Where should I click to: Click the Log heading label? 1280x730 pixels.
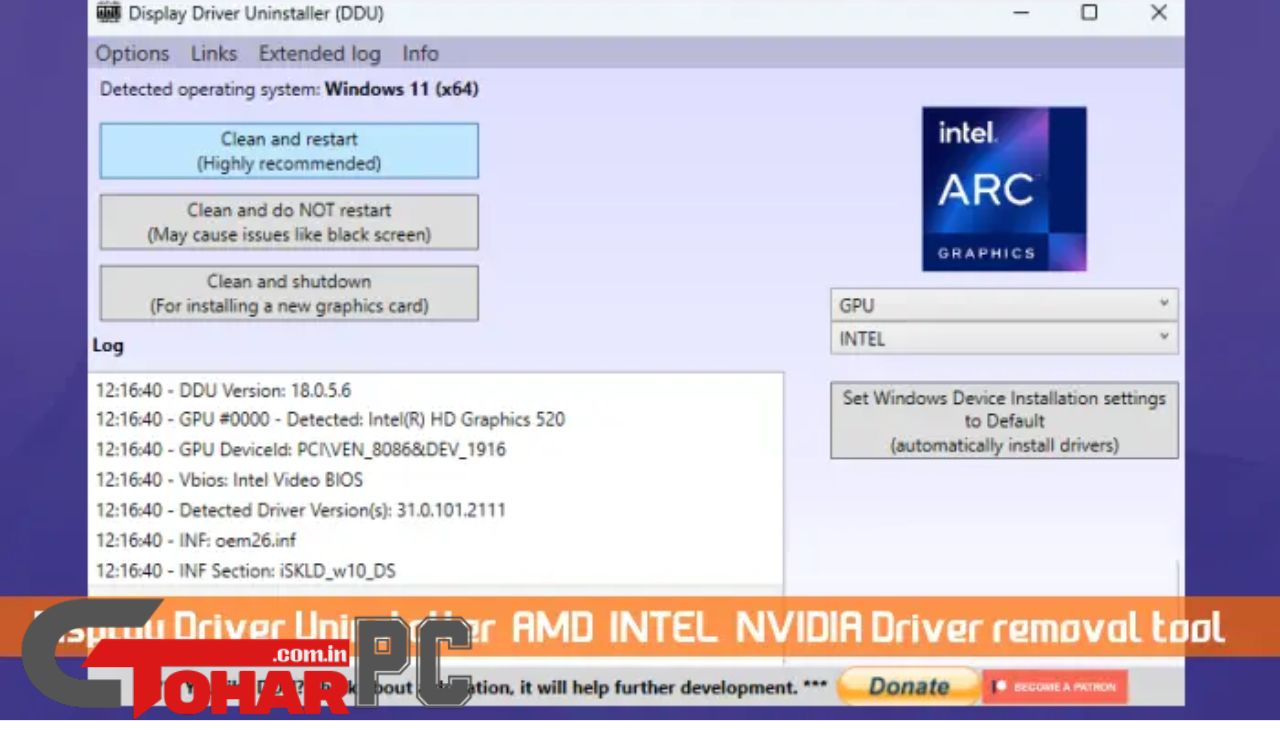(x=108, y=346)
